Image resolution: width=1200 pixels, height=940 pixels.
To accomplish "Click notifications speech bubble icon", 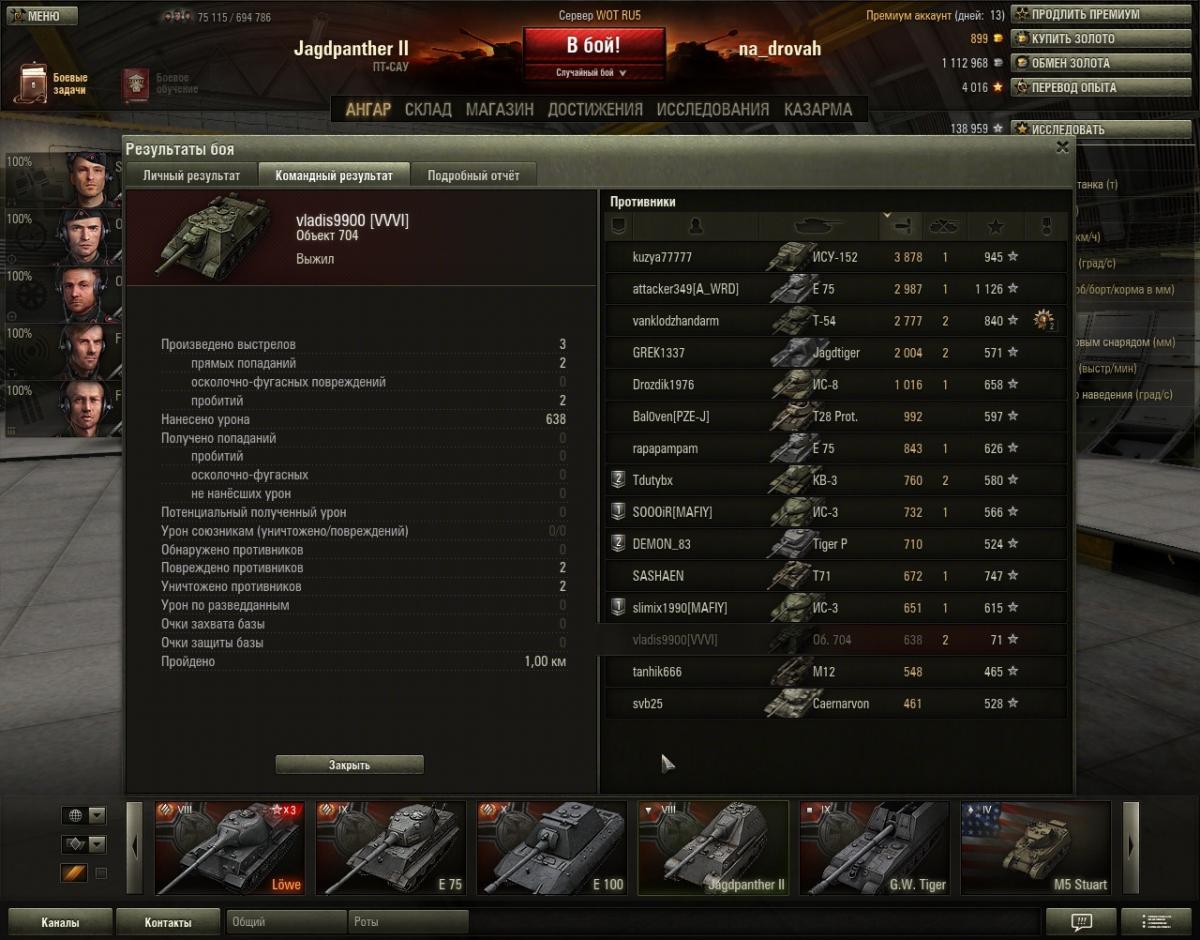I will [x=1081, y=921].
